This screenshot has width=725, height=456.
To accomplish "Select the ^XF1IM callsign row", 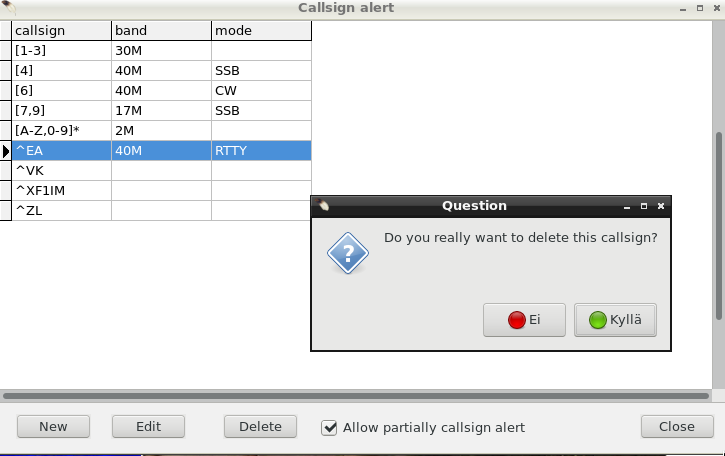I will pyautogui.click(x=161, y=191).
